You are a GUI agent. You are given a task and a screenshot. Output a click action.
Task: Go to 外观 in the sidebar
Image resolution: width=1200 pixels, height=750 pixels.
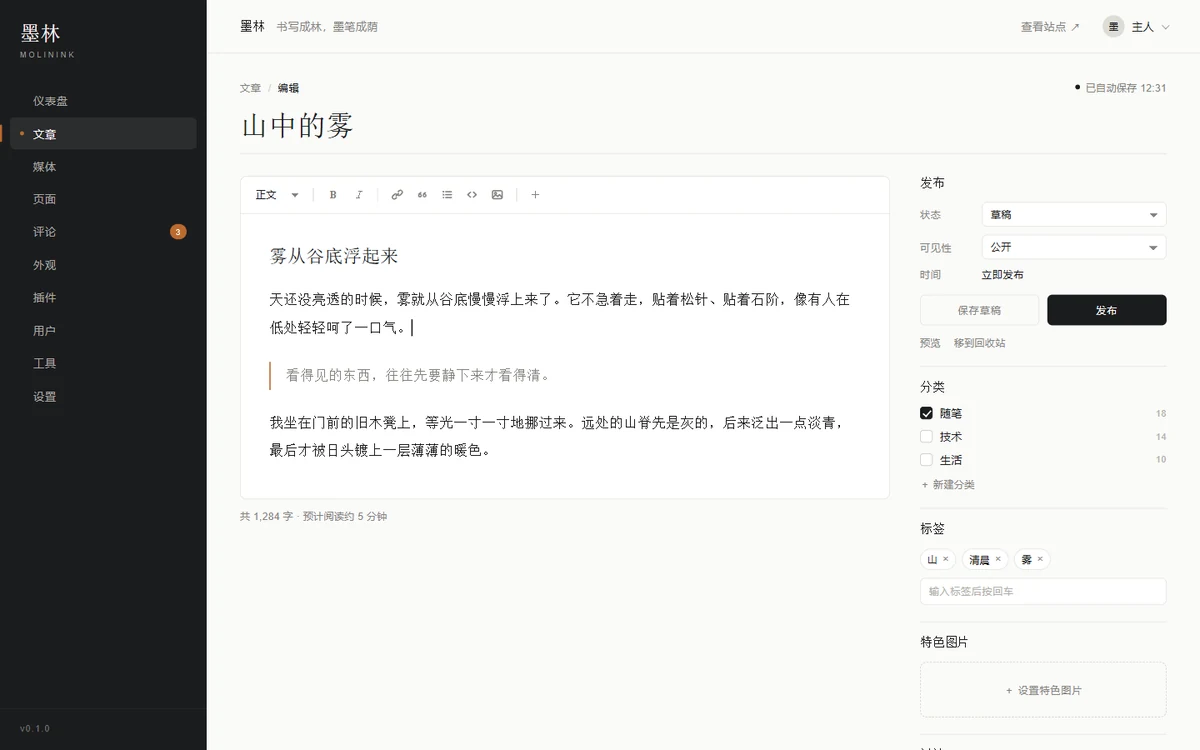pyautogui.click(x=103, y=265)
